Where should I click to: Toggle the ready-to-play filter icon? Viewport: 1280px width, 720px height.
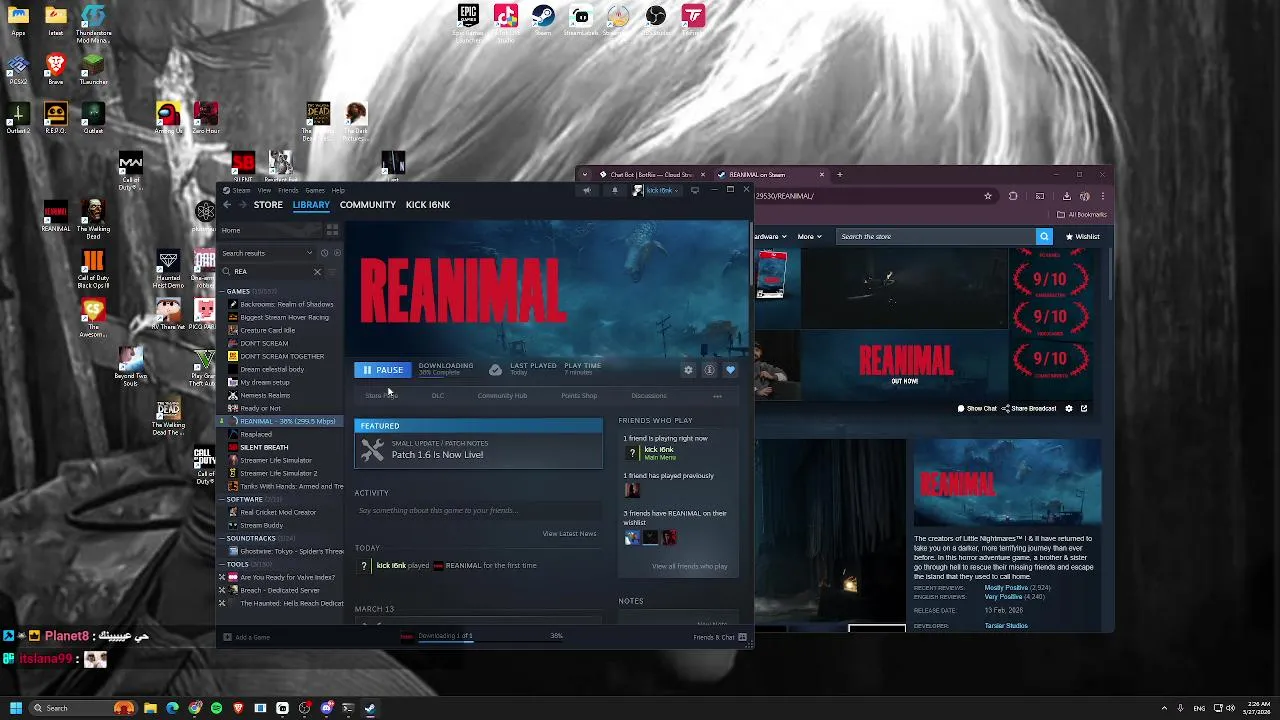(x=336, y=253)
